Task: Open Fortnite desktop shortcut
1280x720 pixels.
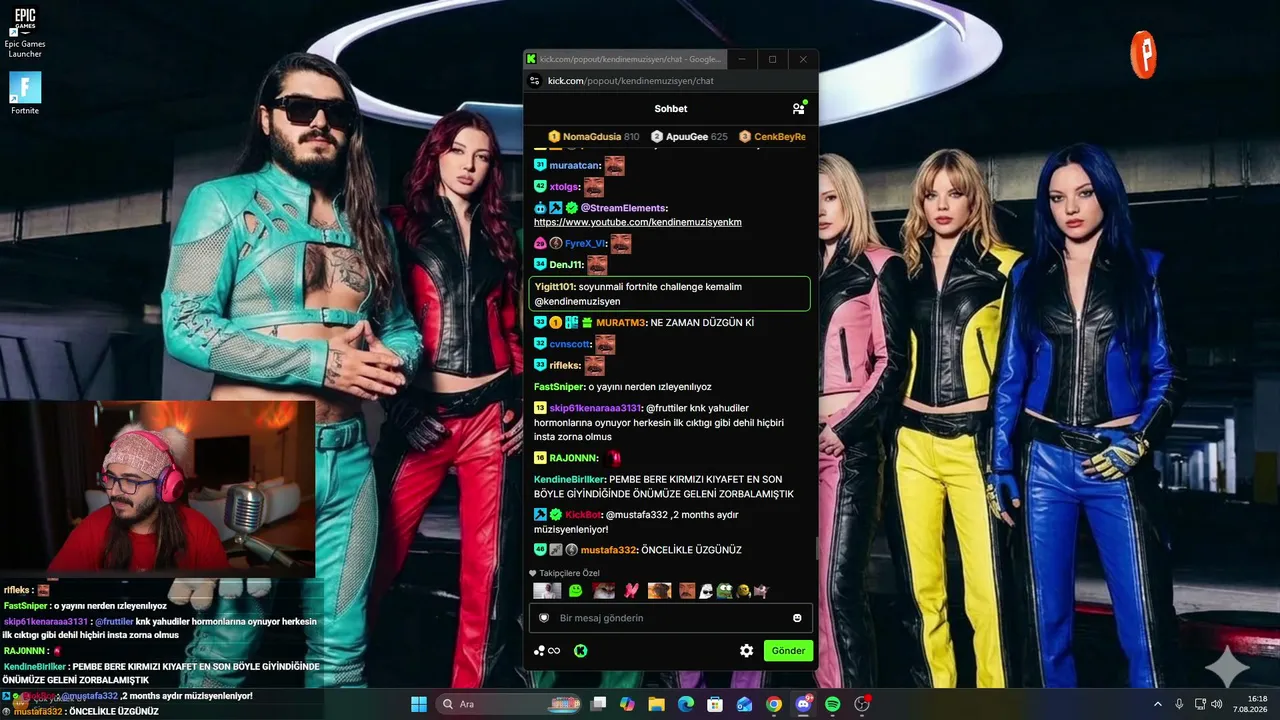Action: coord(25,93)
